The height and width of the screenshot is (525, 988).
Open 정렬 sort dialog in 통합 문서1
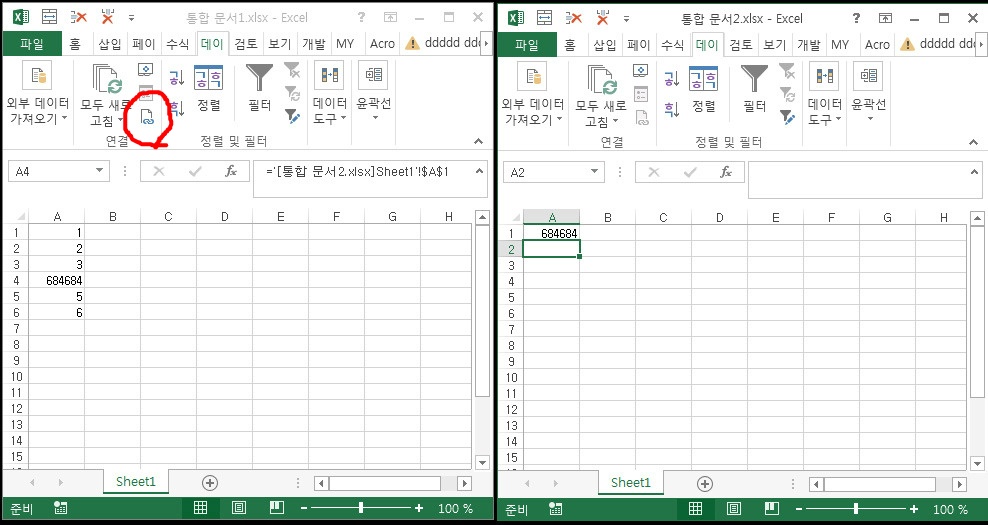point(208,88)
